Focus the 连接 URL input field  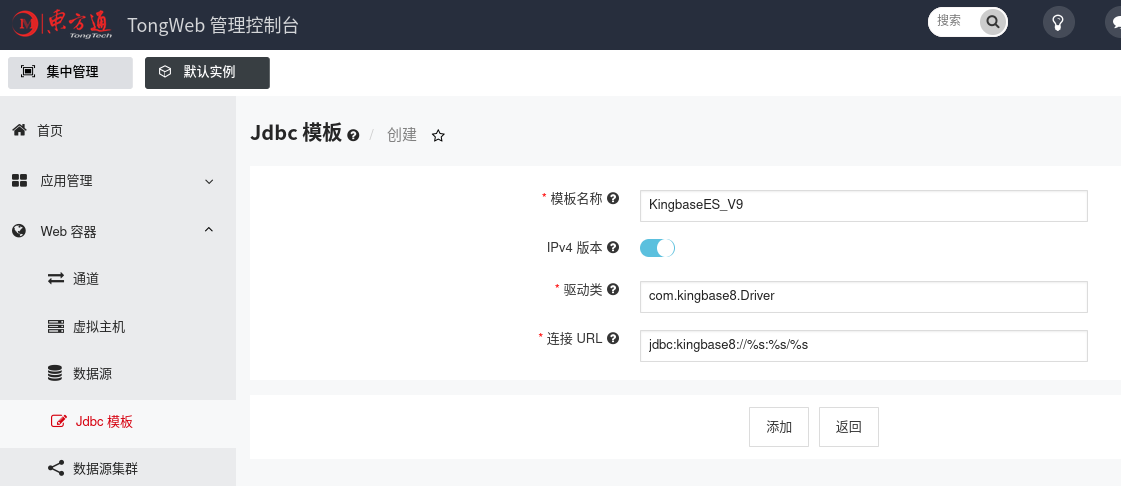coord(864,345)
